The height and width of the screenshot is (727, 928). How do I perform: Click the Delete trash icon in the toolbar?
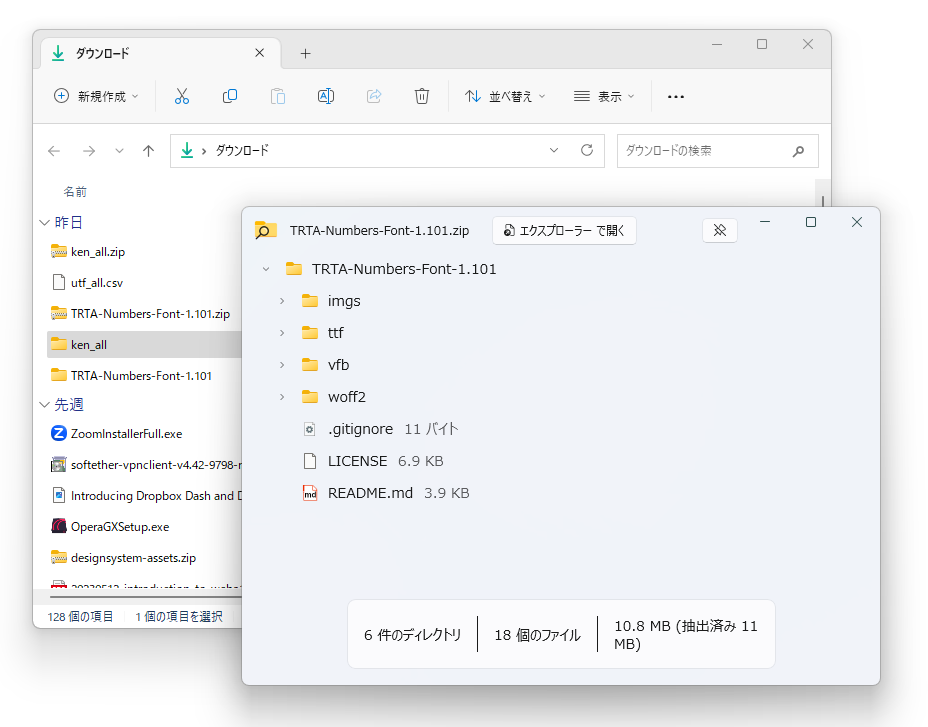421,96
